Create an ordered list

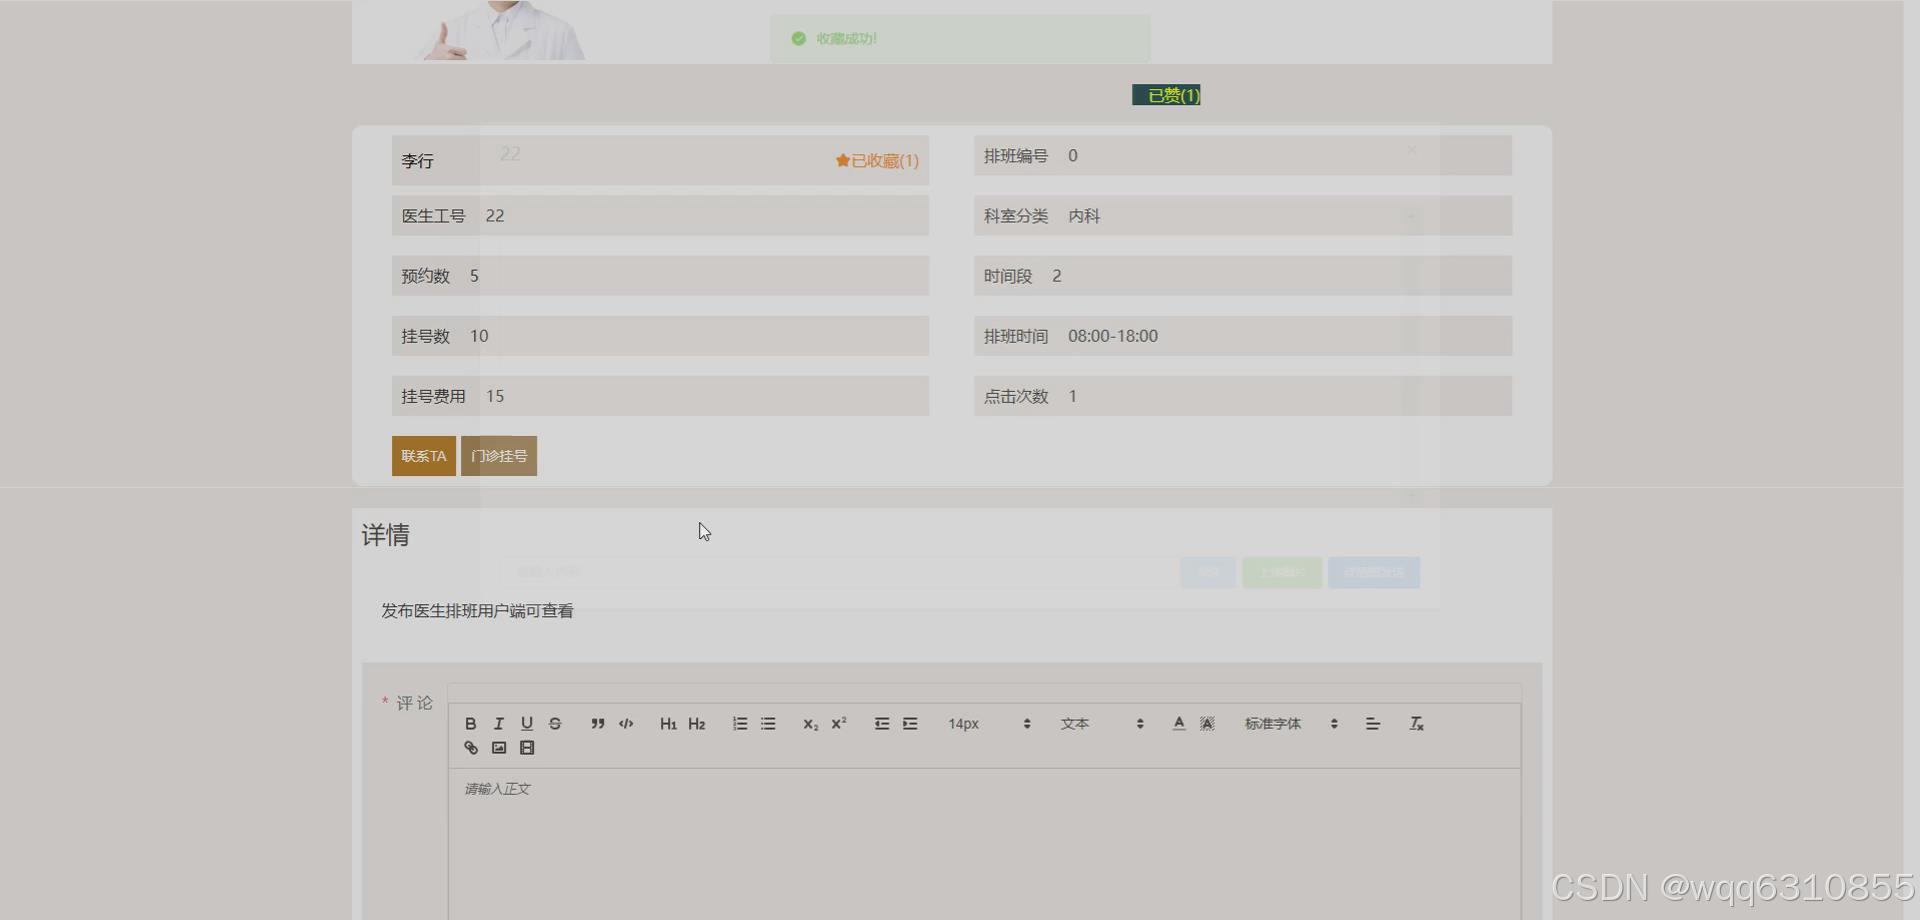coord(740,724)
